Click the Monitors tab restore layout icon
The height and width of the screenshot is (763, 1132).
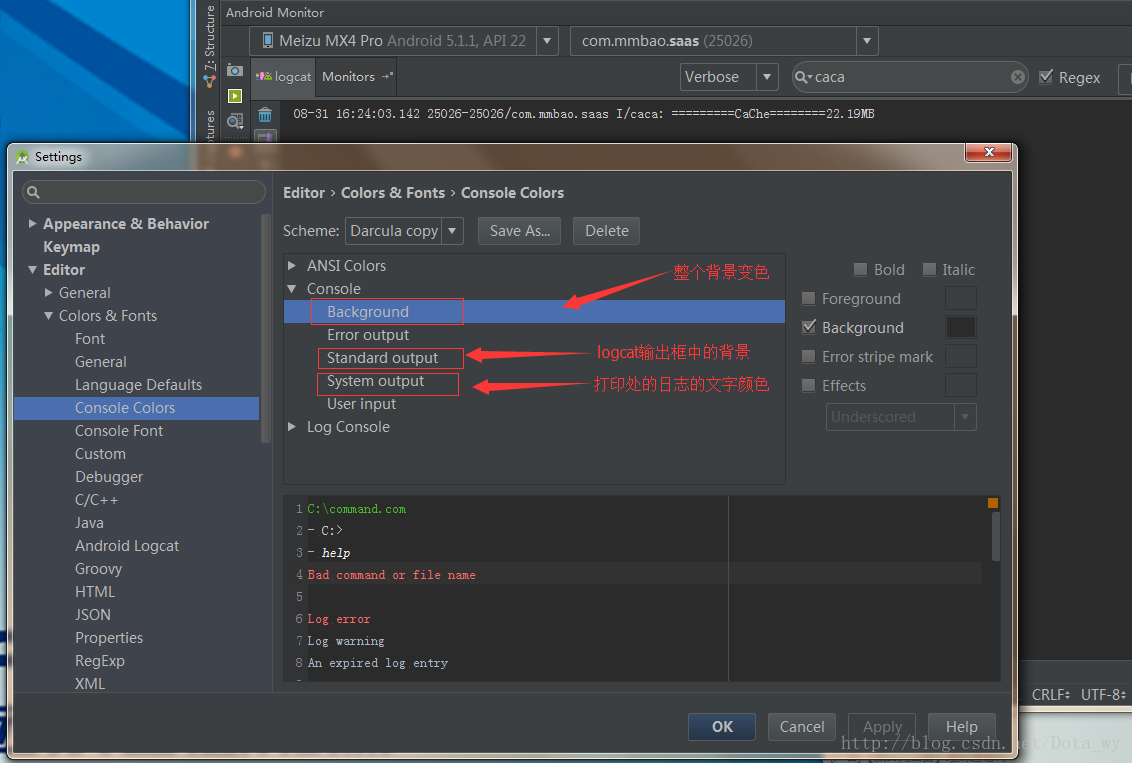[x=387, y=76]
